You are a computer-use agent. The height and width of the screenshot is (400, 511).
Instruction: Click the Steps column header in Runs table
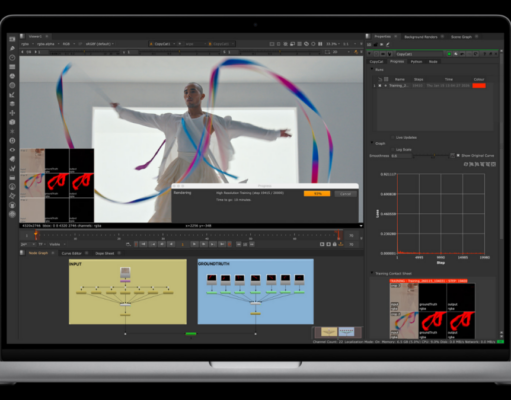[x=418, y=79]
